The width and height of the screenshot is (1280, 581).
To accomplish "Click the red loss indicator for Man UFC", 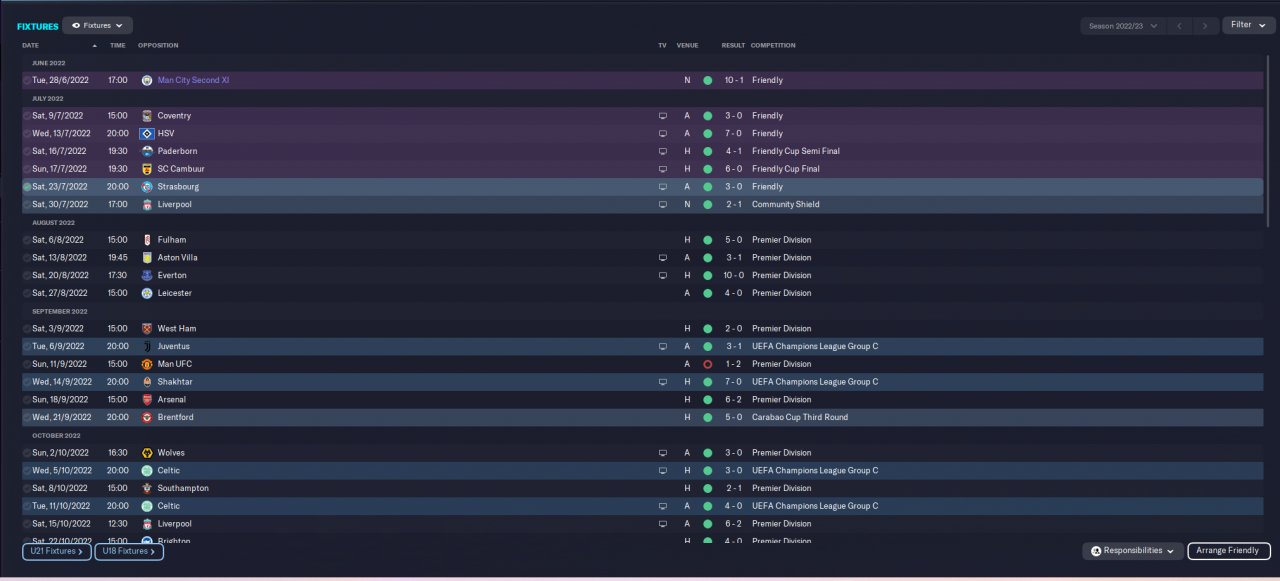I will click(707, 364).
